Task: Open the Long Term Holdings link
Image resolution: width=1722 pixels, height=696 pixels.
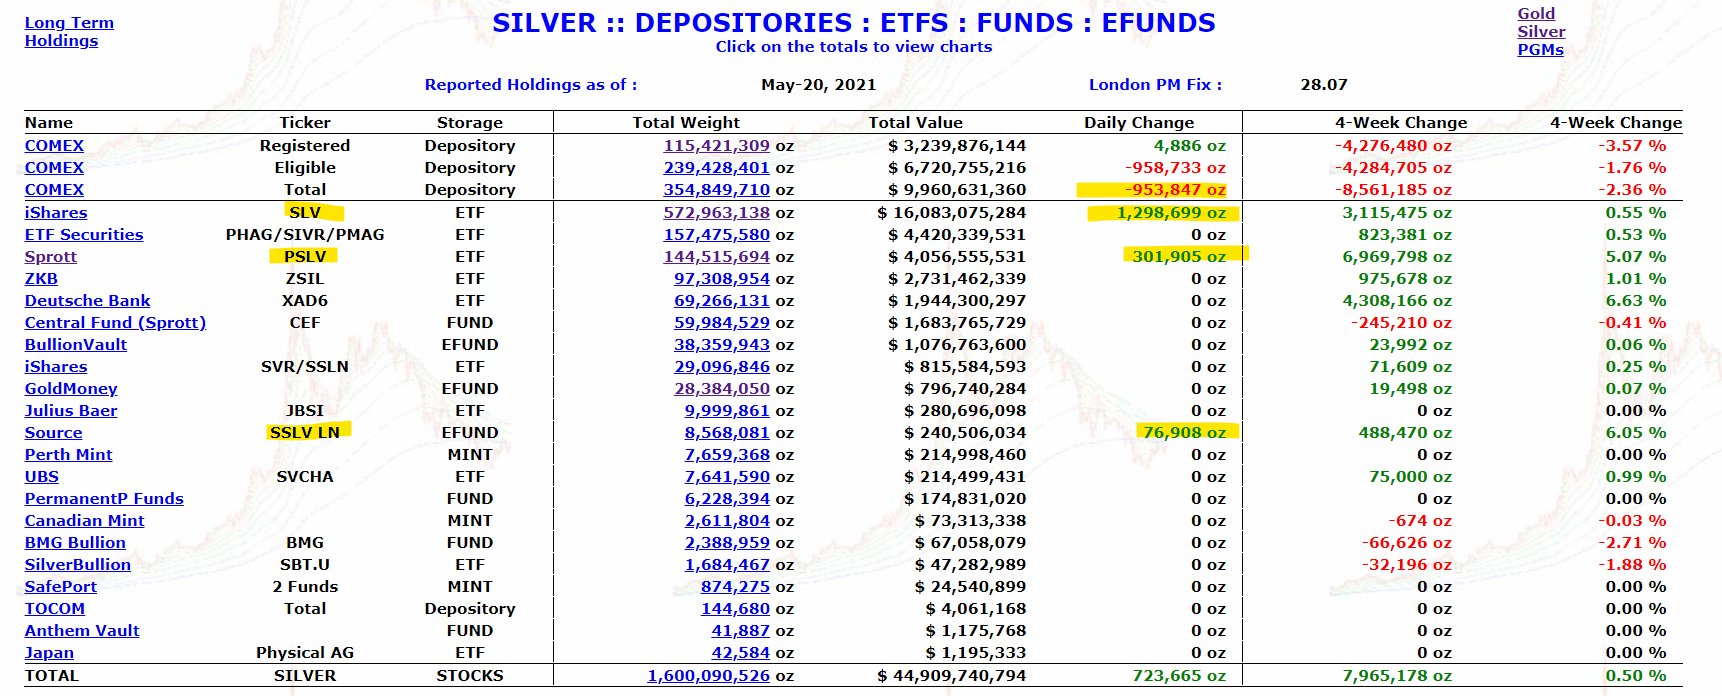Action: (x=69, y=32)
